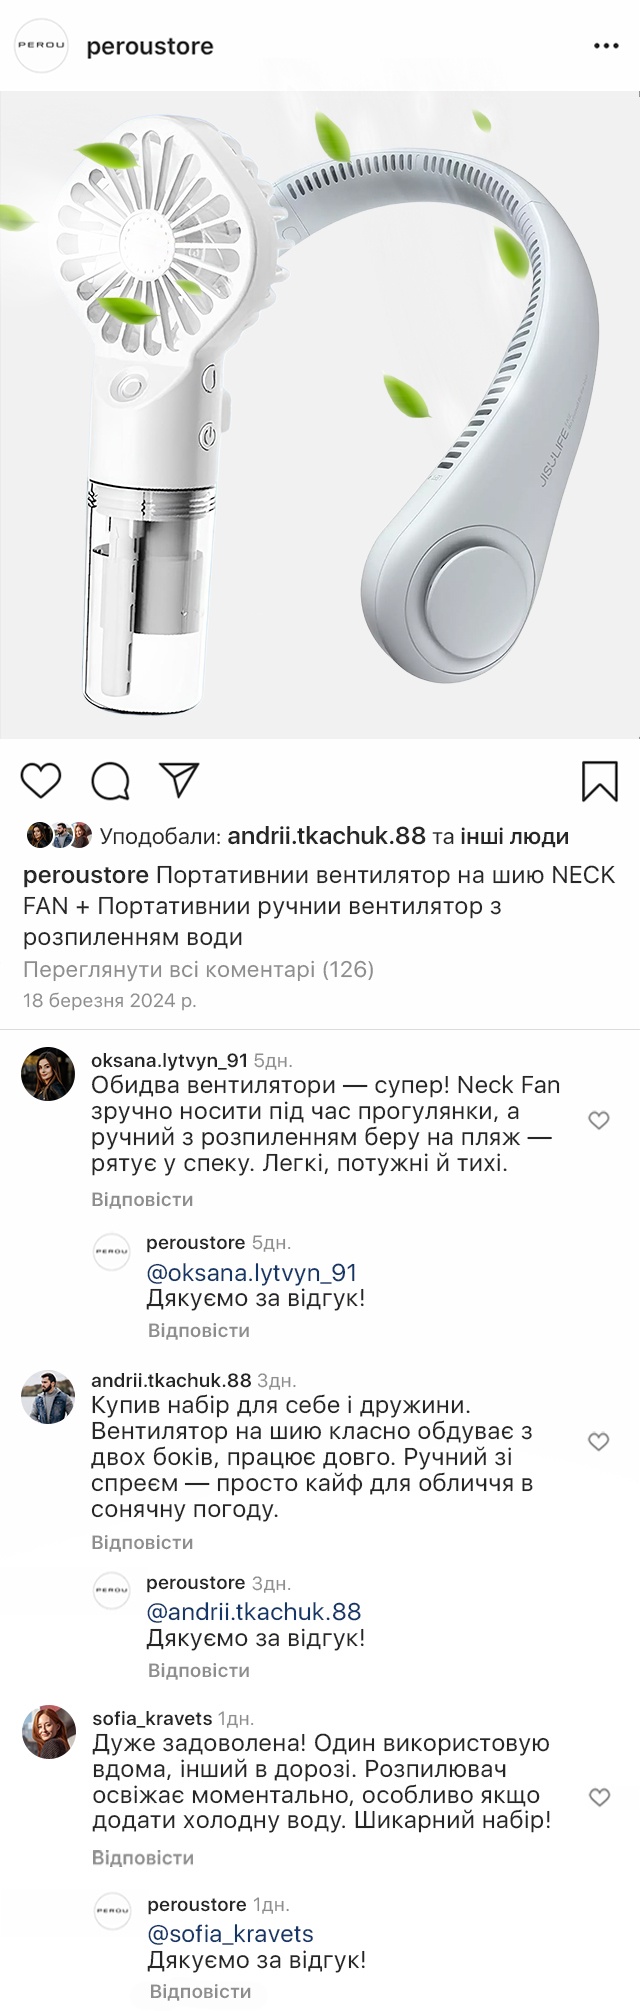Screen dimensions: 640x2011
Task: Reply to sofia_kravets's comment
Action: pyautogui.click(x=143, y=1857)
